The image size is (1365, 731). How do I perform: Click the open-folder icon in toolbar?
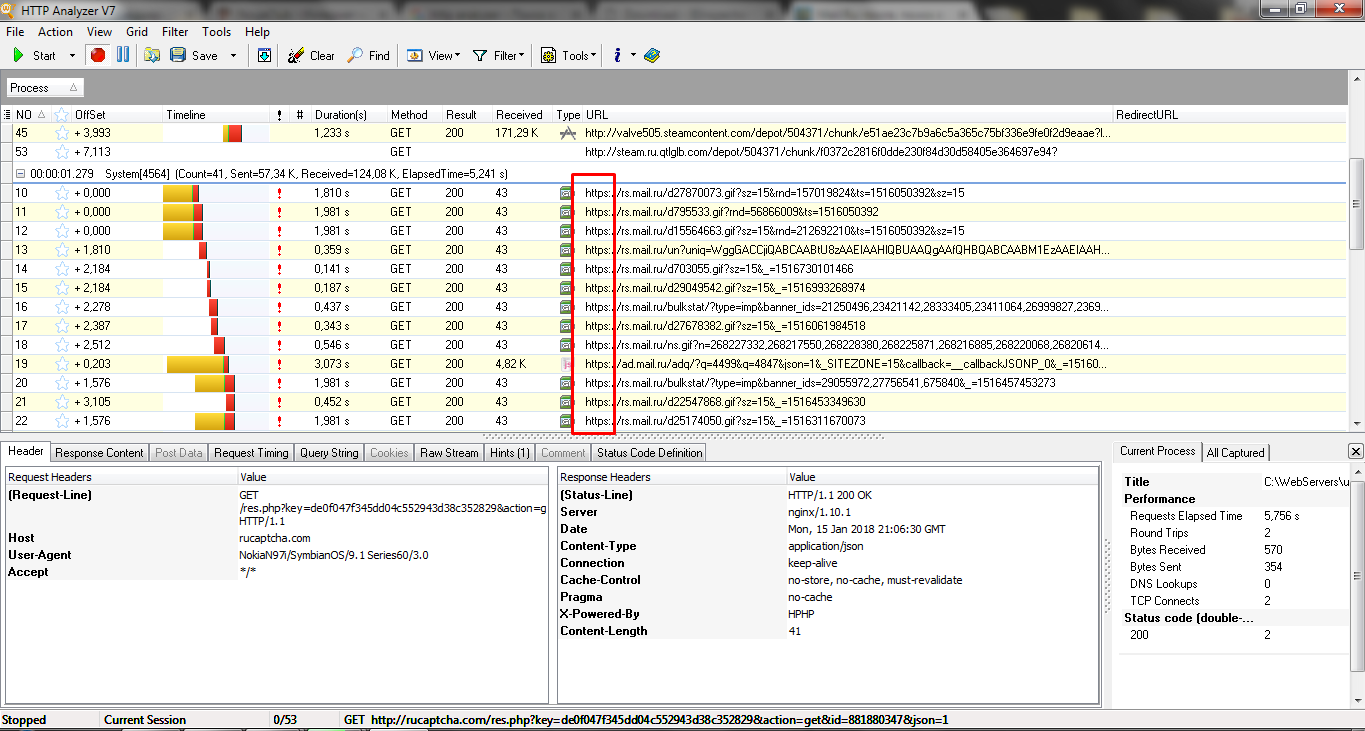pos(152,55)
